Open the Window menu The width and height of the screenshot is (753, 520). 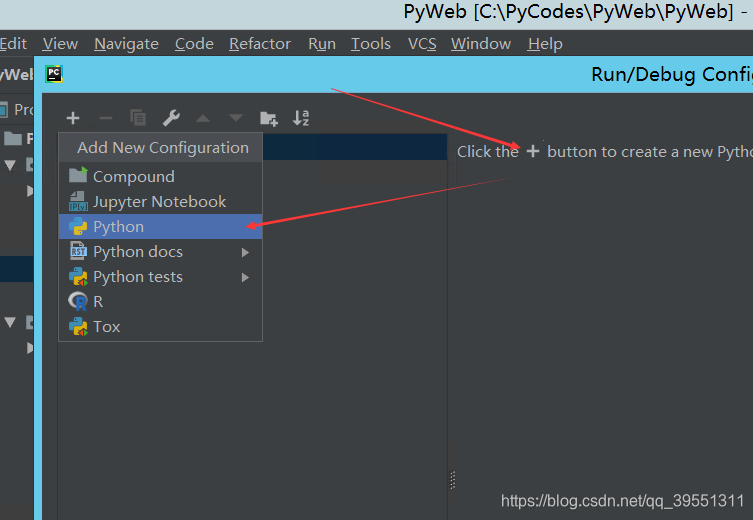pos(481,44)
